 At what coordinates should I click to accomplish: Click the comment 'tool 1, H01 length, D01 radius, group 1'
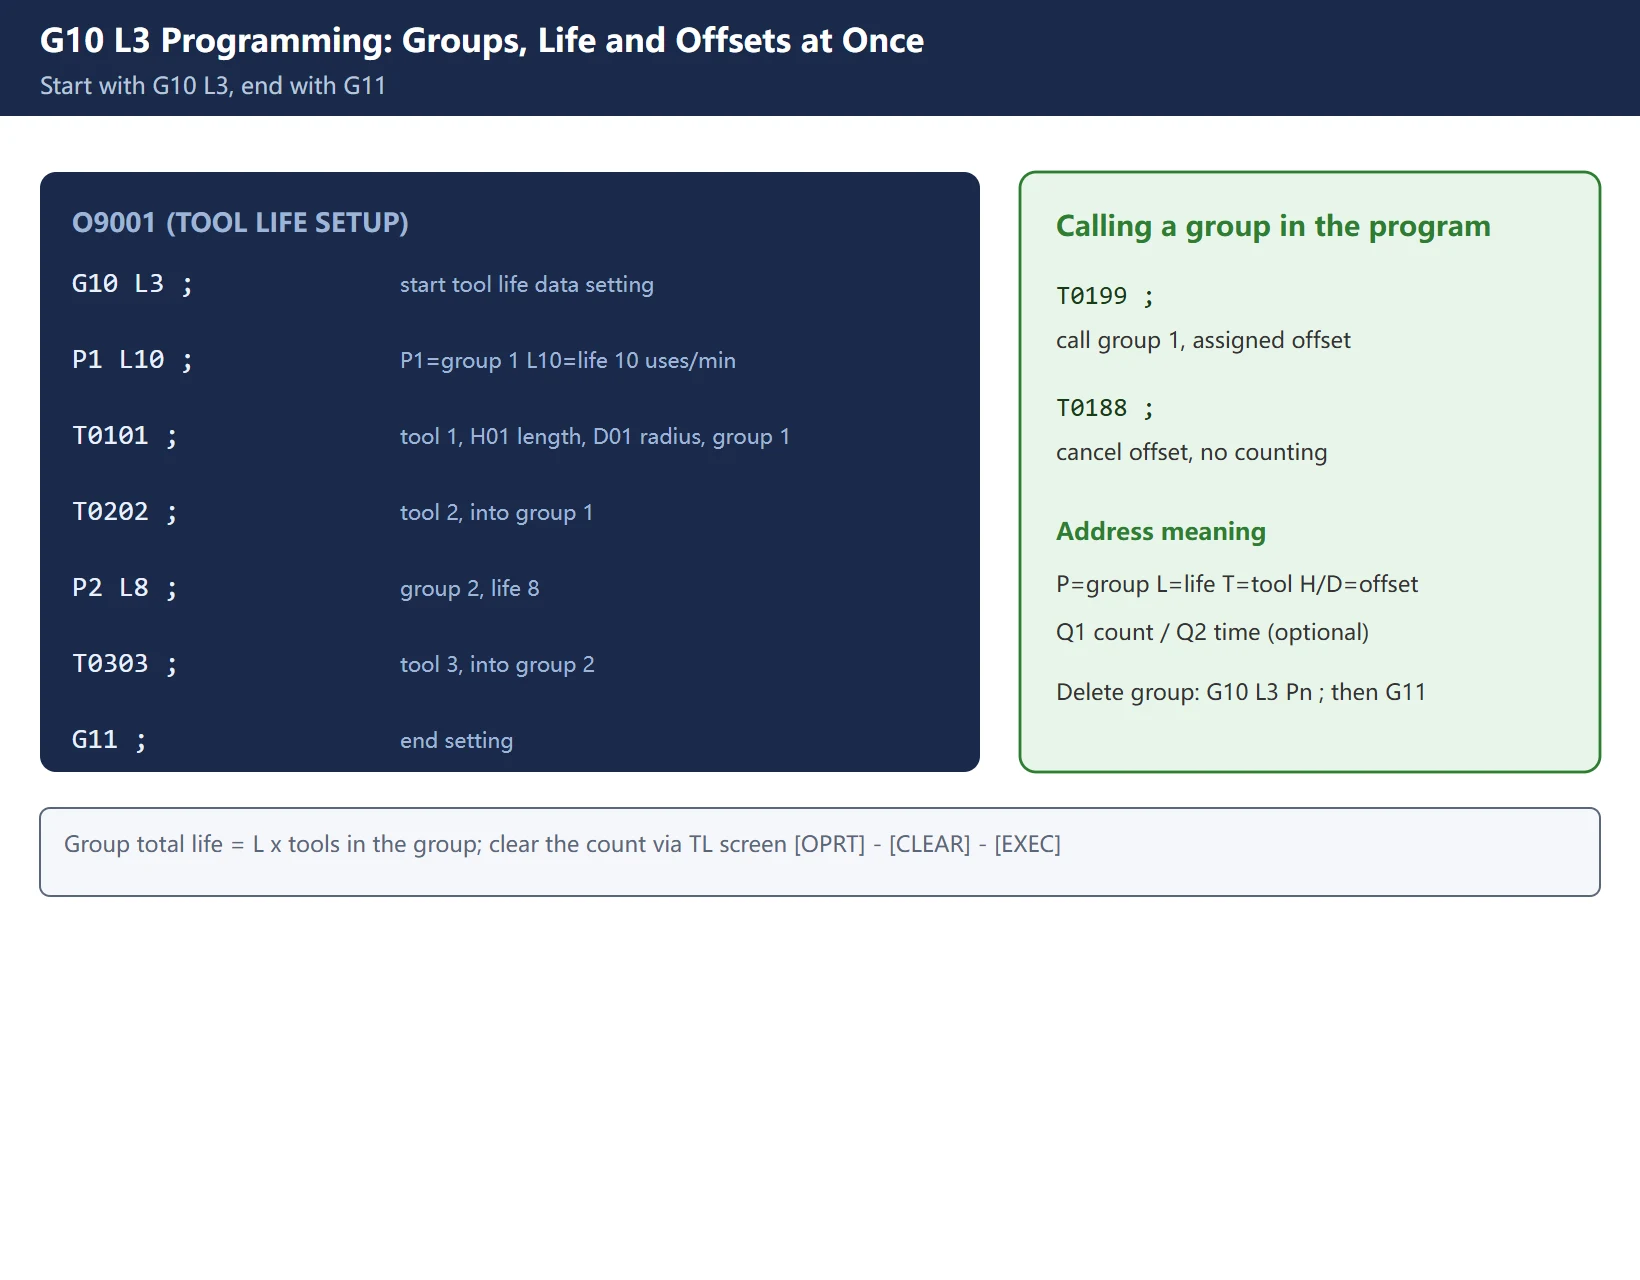pos(595,437)
